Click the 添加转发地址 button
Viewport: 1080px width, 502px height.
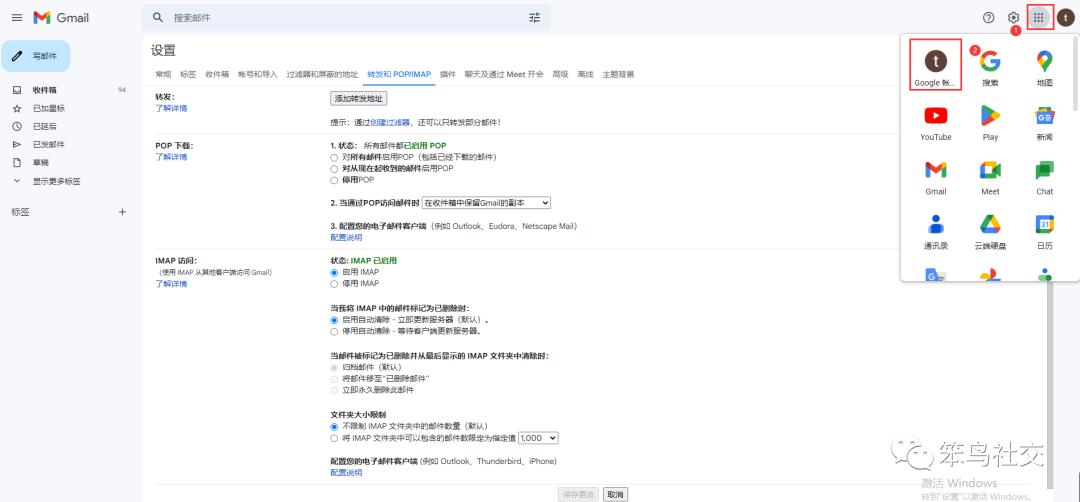click(359, 98)
